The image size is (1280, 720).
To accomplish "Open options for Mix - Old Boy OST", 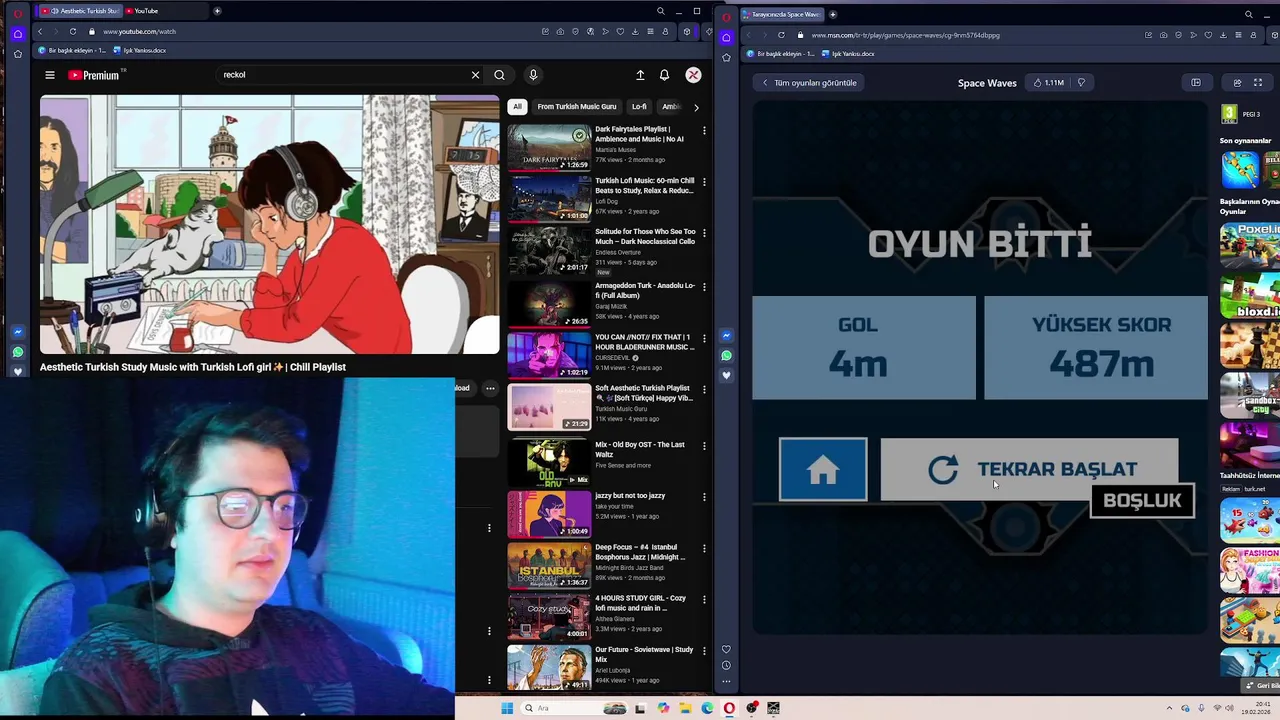I will pos(704,445).
